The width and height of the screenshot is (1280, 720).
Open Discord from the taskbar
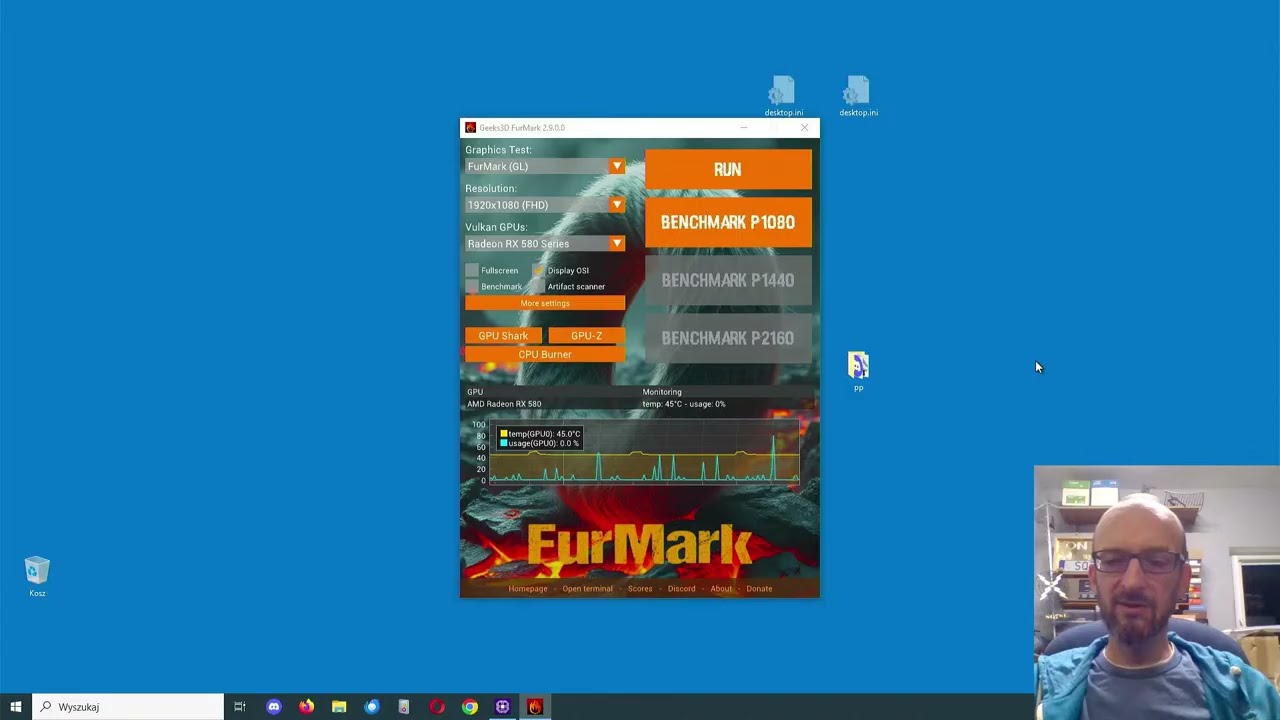(273, 707)
